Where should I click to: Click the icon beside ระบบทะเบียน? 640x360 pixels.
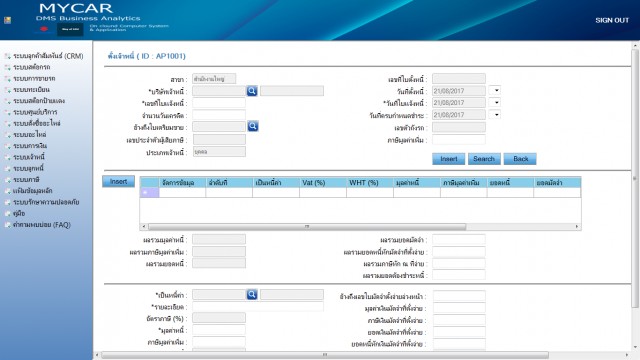point(7,90)
